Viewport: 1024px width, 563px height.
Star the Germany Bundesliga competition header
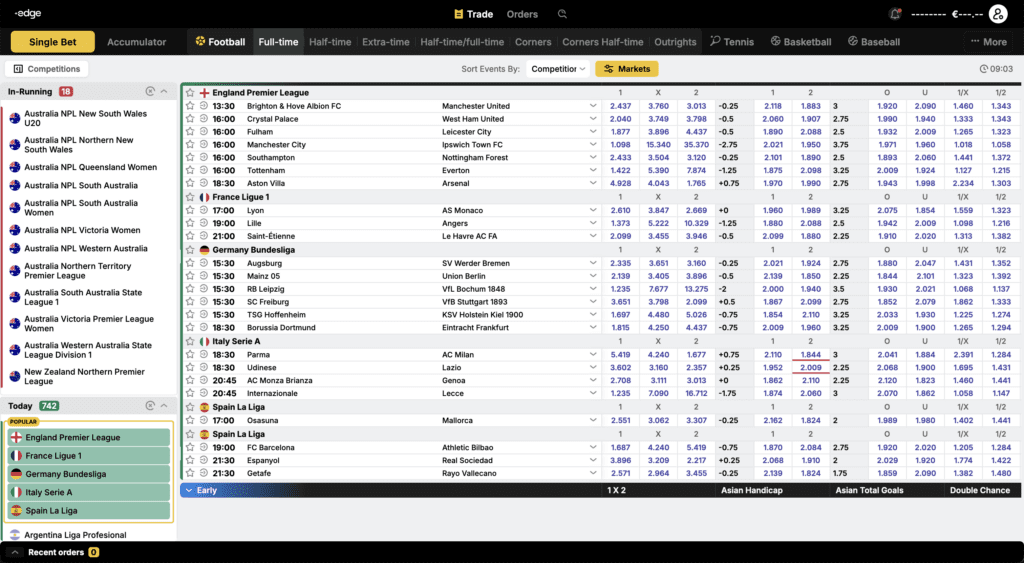pos(190,249)
